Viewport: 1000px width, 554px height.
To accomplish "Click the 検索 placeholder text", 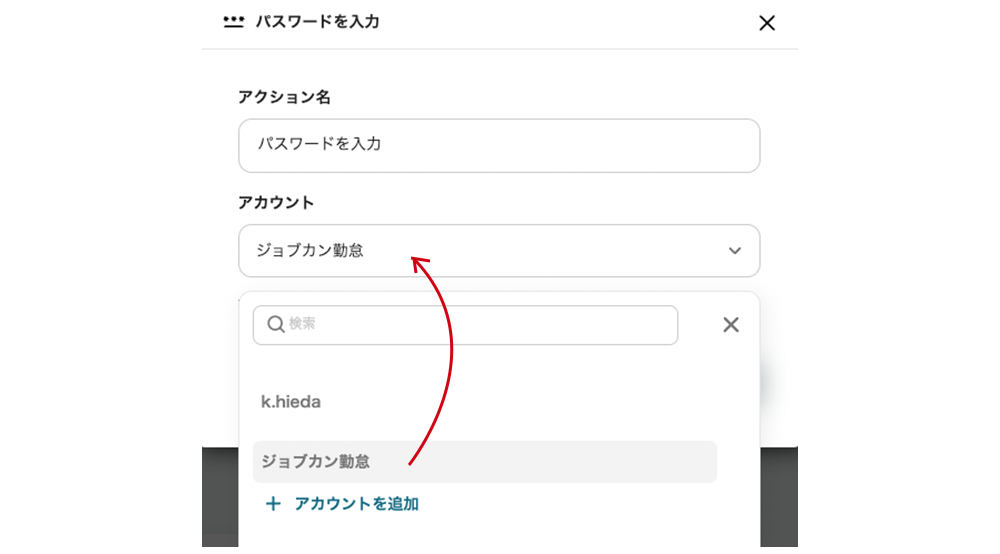I will pos(302,324).
